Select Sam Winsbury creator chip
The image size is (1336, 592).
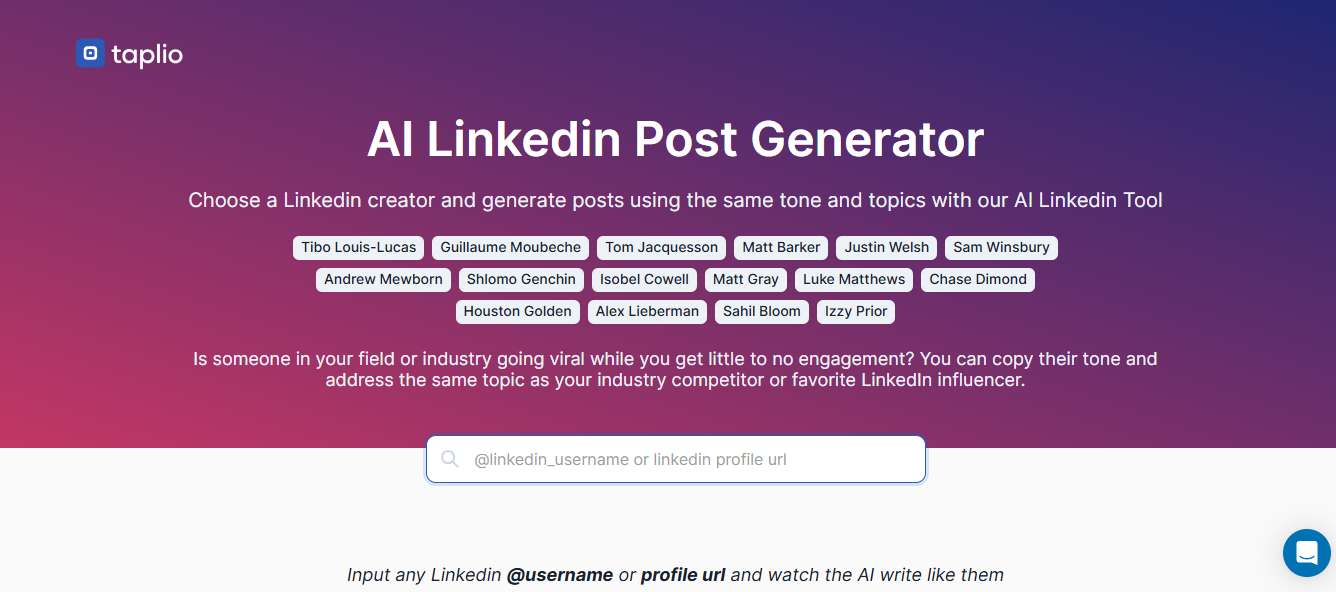1001,247
